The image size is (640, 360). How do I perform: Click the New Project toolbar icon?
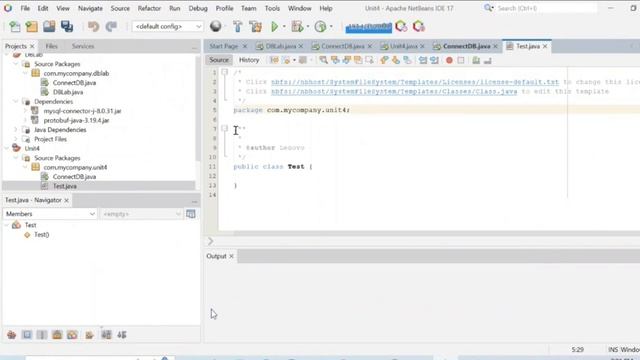point(32,27)
